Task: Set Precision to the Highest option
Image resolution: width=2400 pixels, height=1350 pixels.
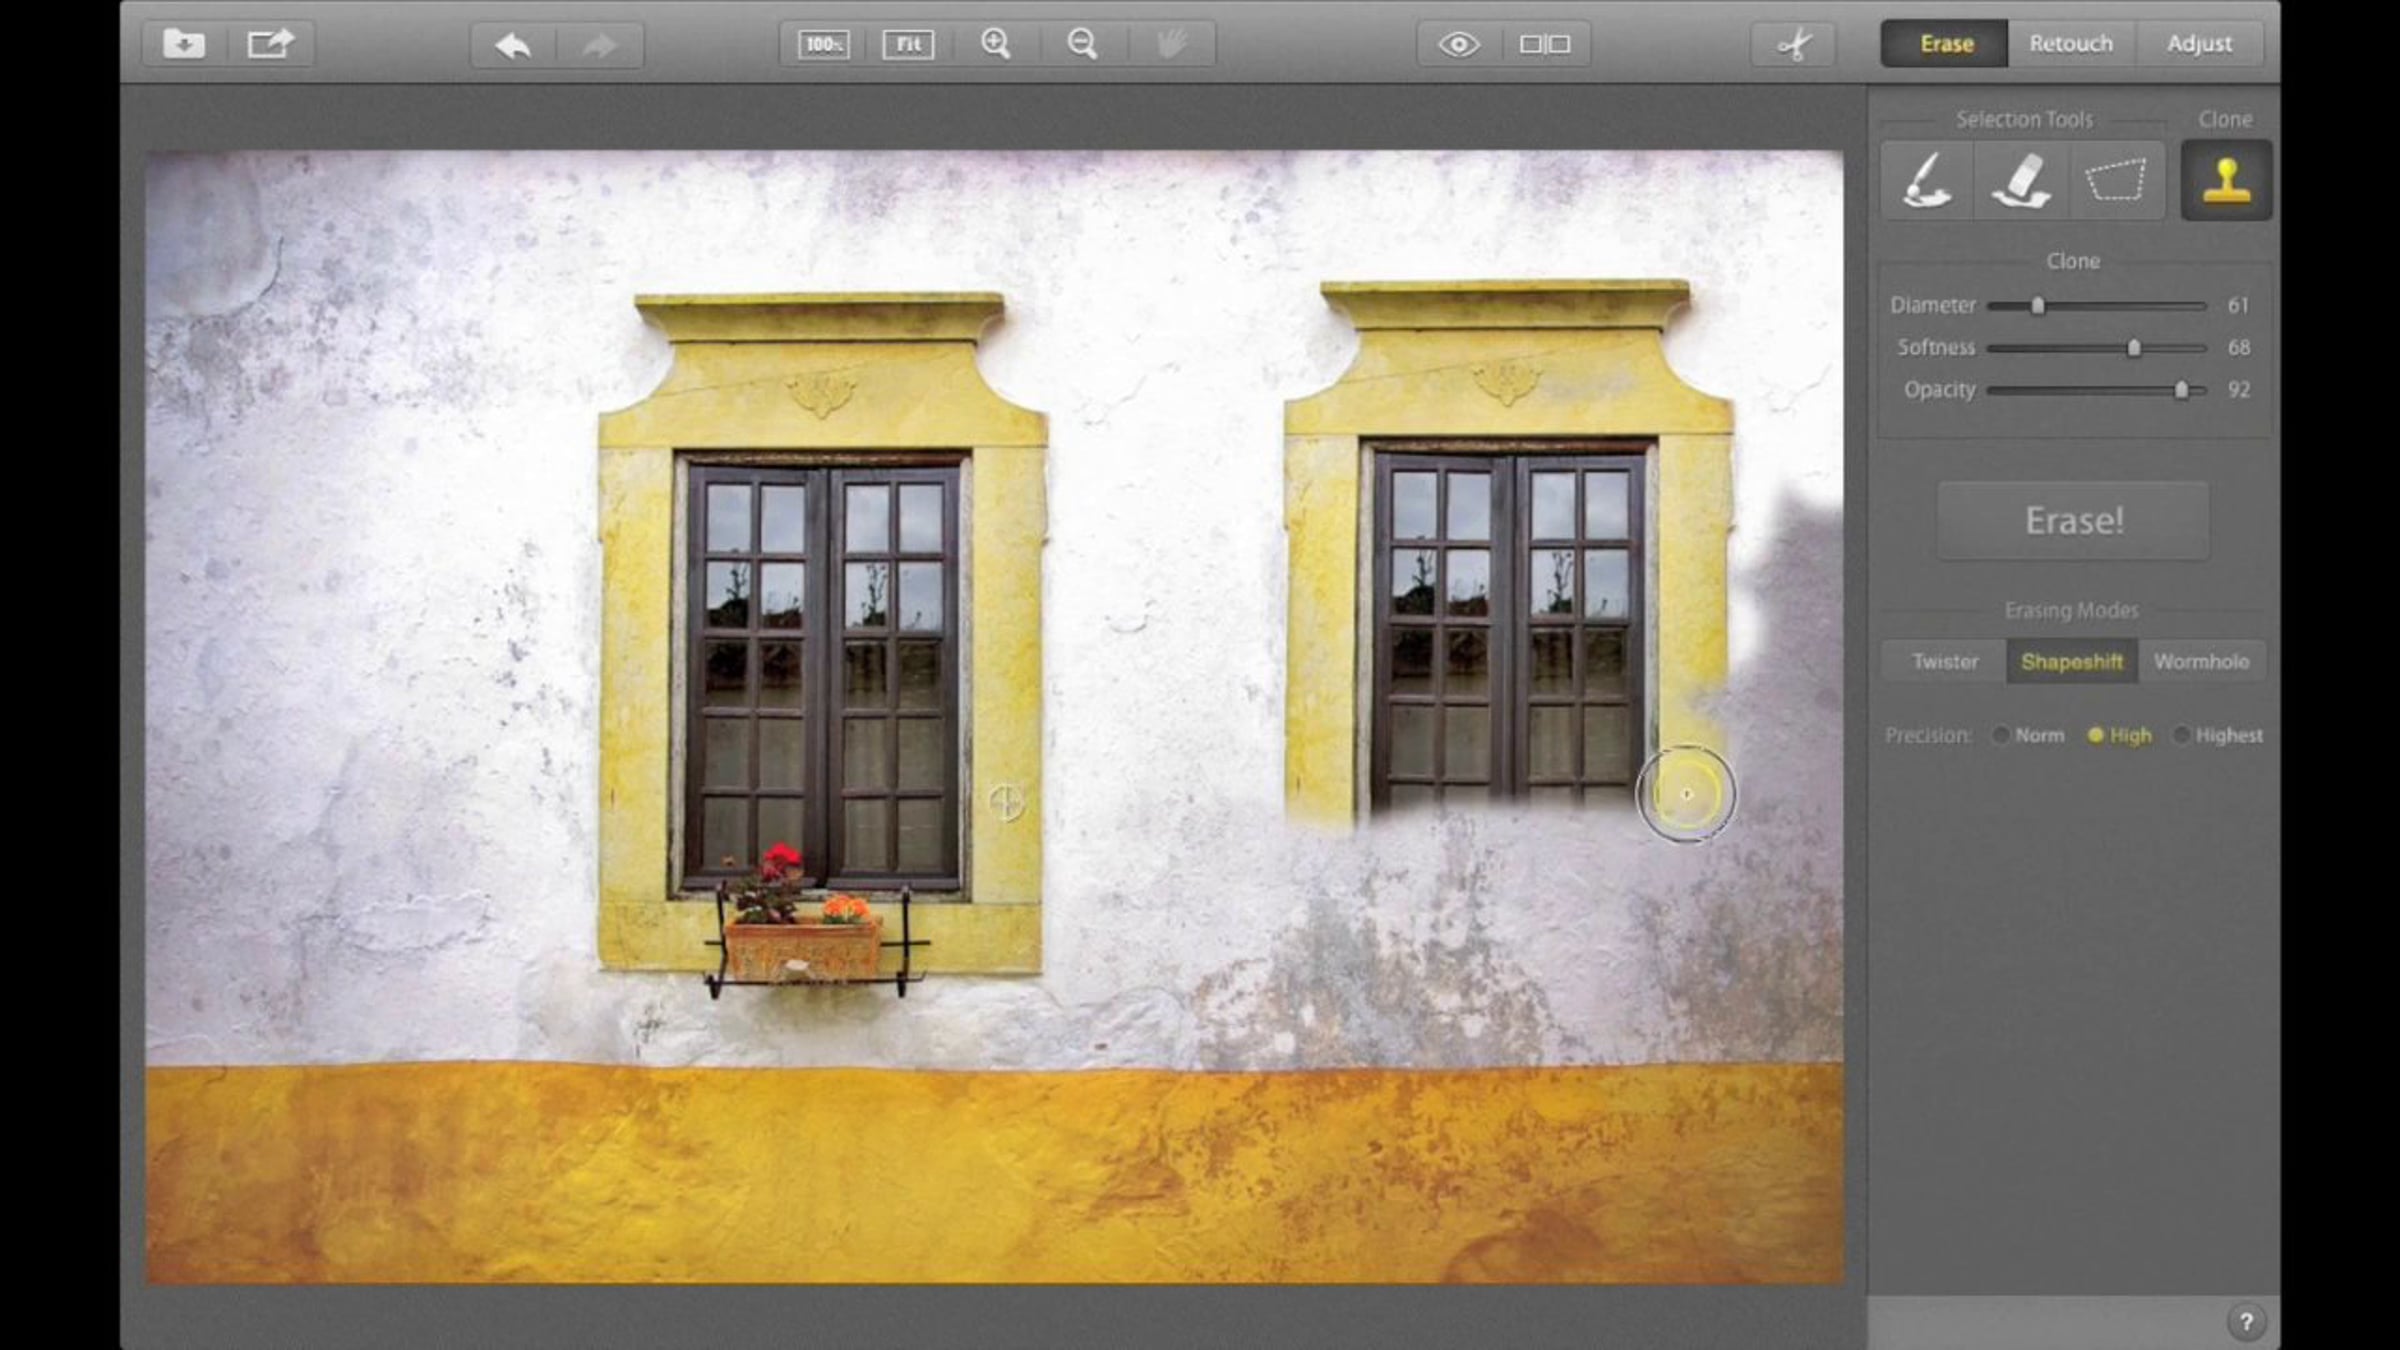Action: (2182, 736)
